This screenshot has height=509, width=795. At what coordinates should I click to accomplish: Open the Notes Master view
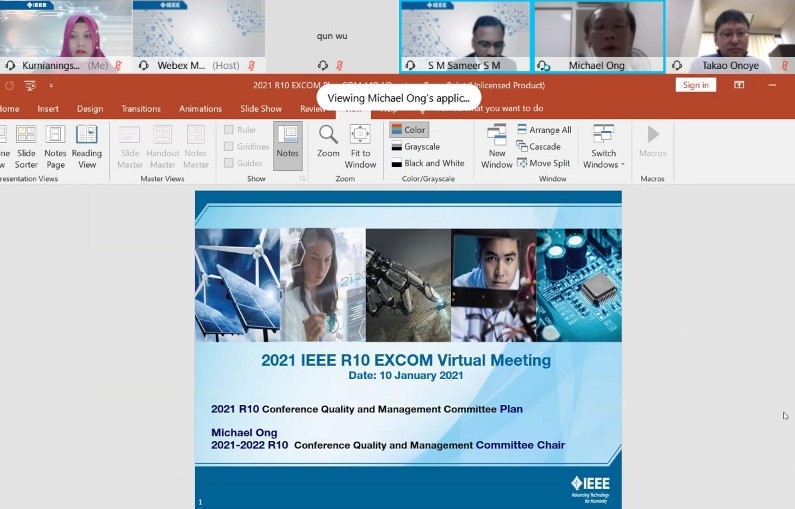pos(196,147)
